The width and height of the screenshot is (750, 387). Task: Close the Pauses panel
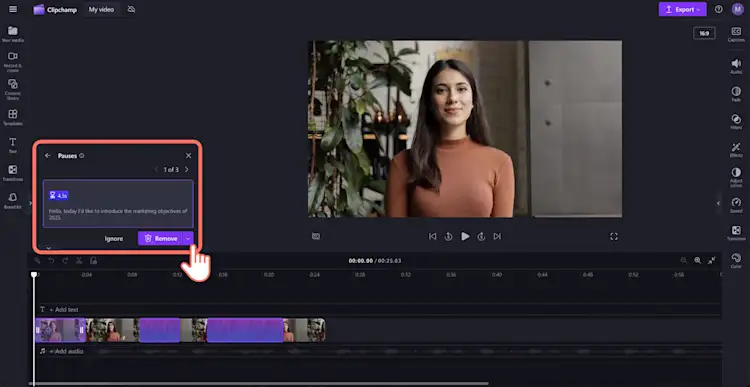point(188,155)
